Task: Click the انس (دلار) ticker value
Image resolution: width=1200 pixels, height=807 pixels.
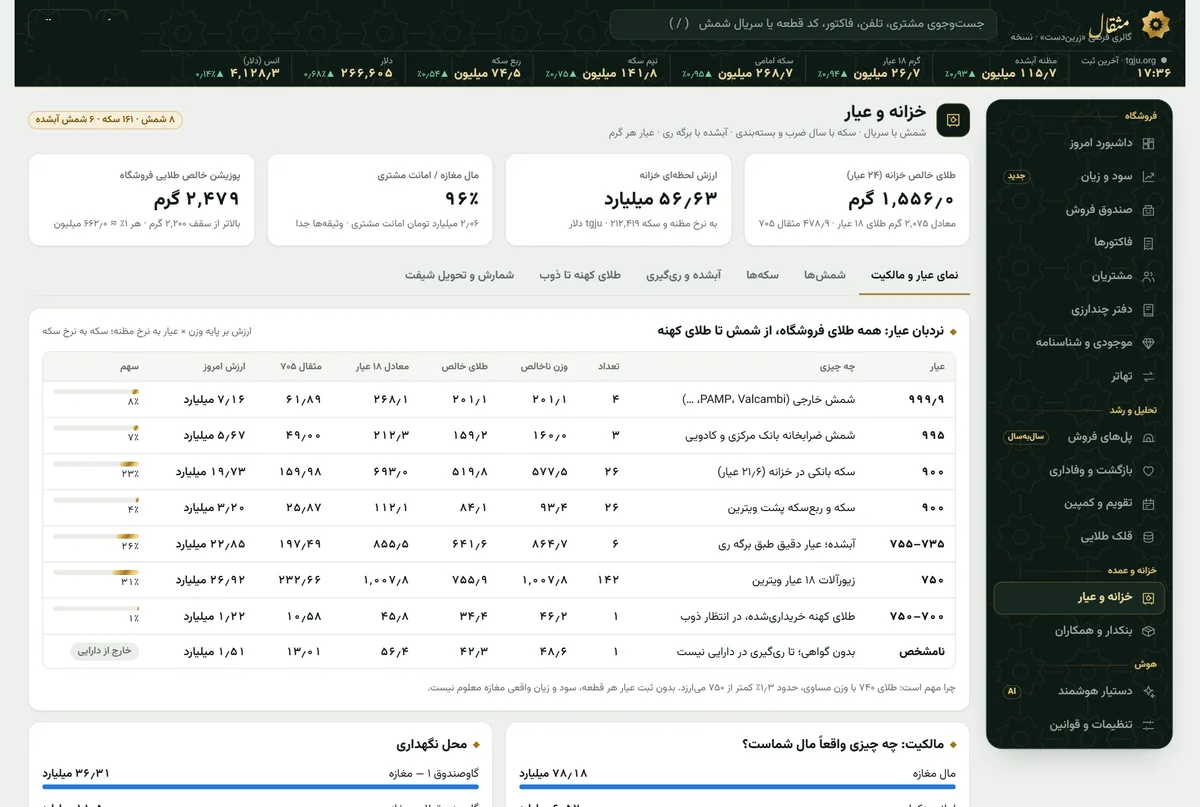Action: 254,73
